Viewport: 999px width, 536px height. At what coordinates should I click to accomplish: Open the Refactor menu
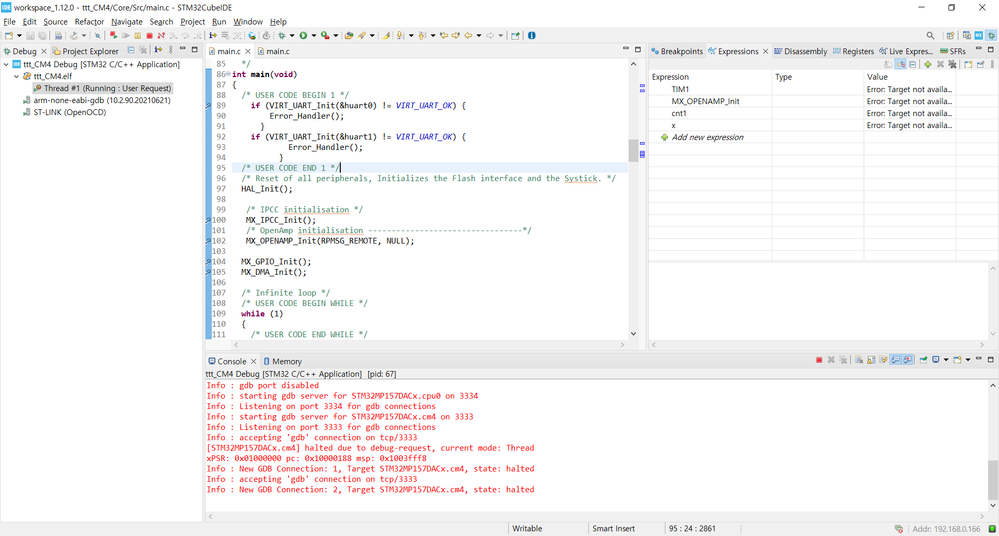[89, 22]
